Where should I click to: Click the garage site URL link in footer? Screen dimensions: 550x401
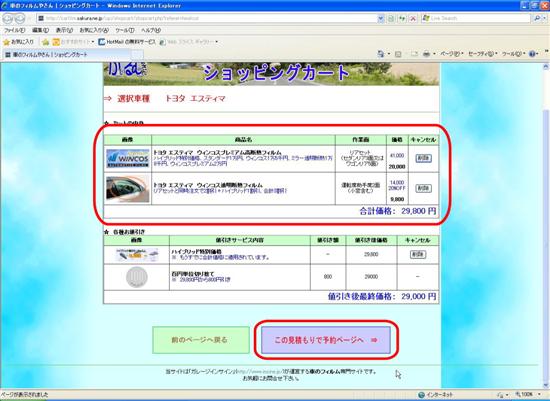pyautogui.click(x=259, y=371)
